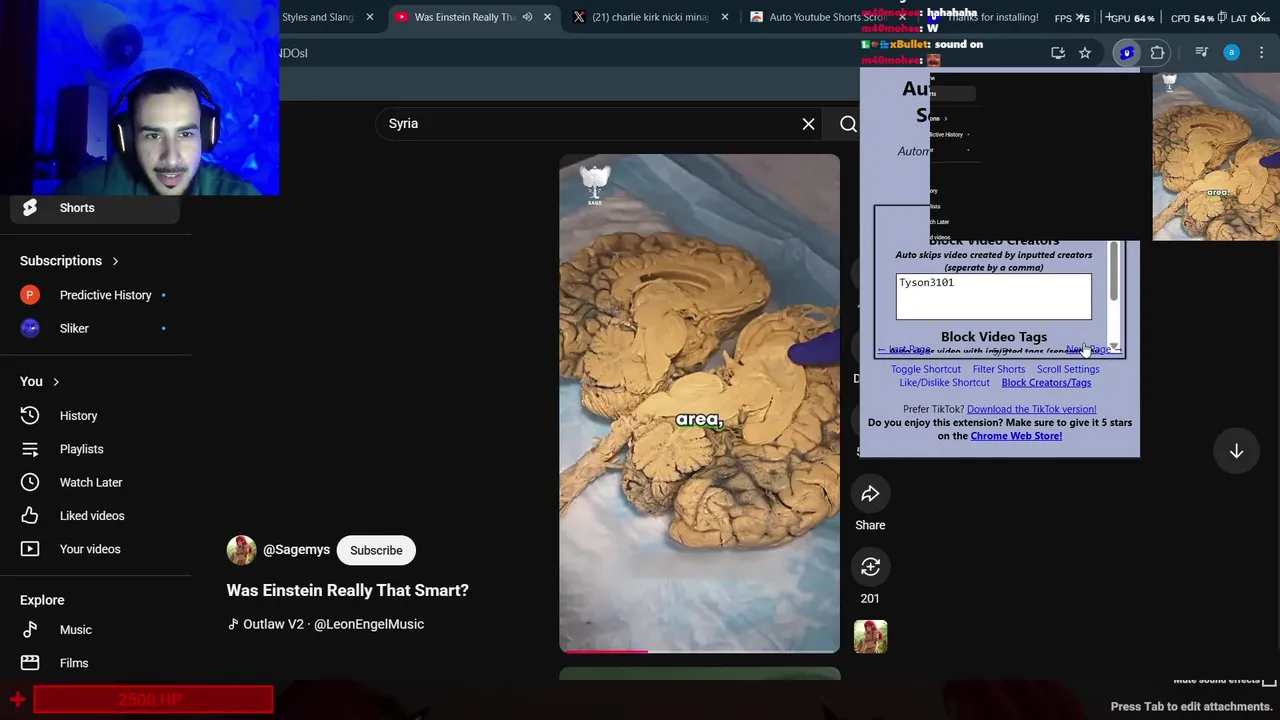1280x720 pixels.
Task: Open the Chrome Web Store link
Action: (x=1016, y=436)
